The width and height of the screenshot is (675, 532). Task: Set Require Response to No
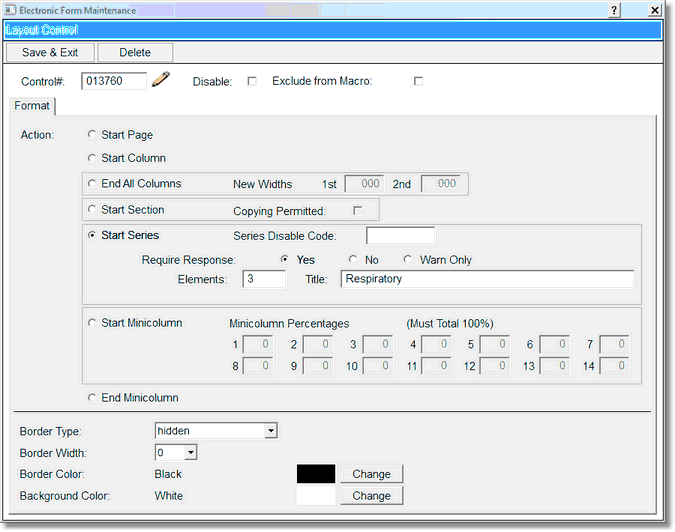tap(353, 259)
